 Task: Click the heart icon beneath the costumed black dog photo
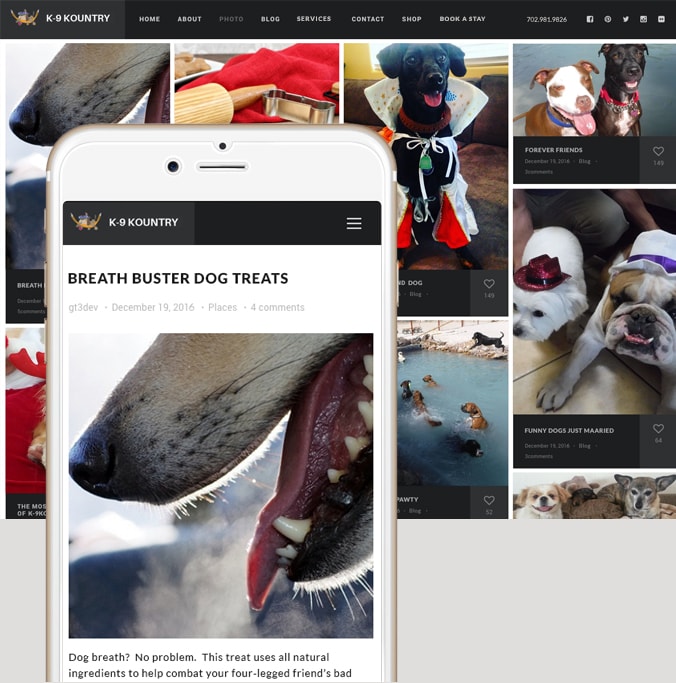(x=489, y=284)
